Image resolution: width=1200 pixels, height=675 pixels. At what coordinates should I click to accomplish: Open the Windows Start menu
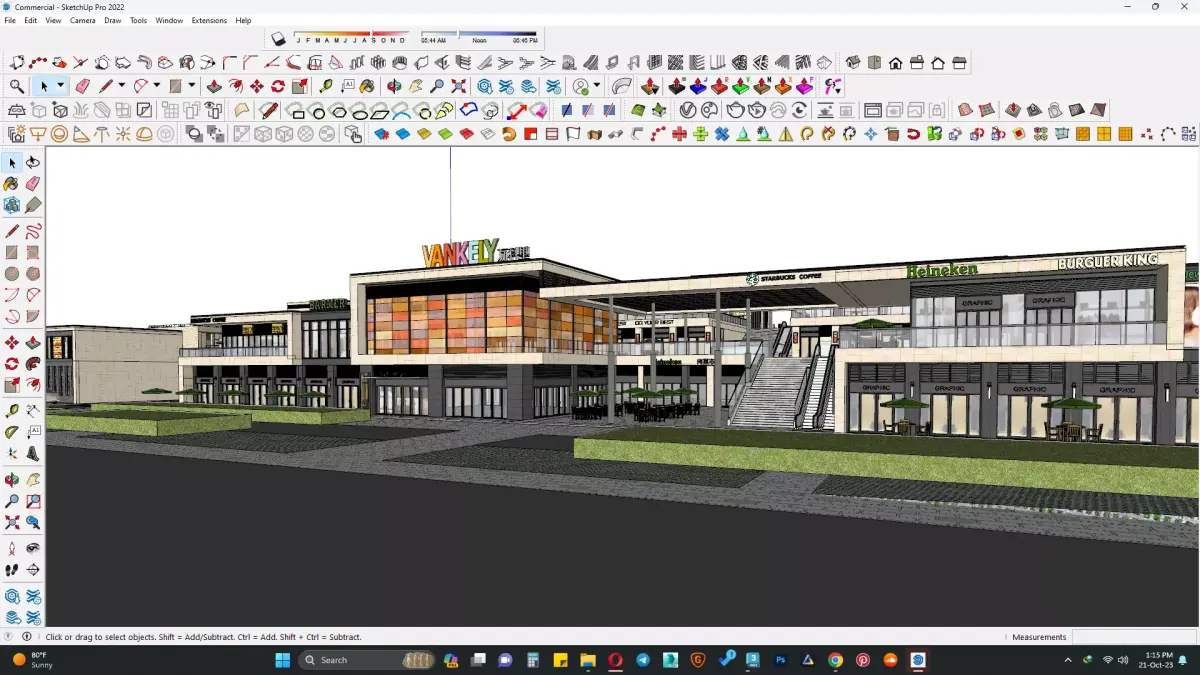[282, 660]
